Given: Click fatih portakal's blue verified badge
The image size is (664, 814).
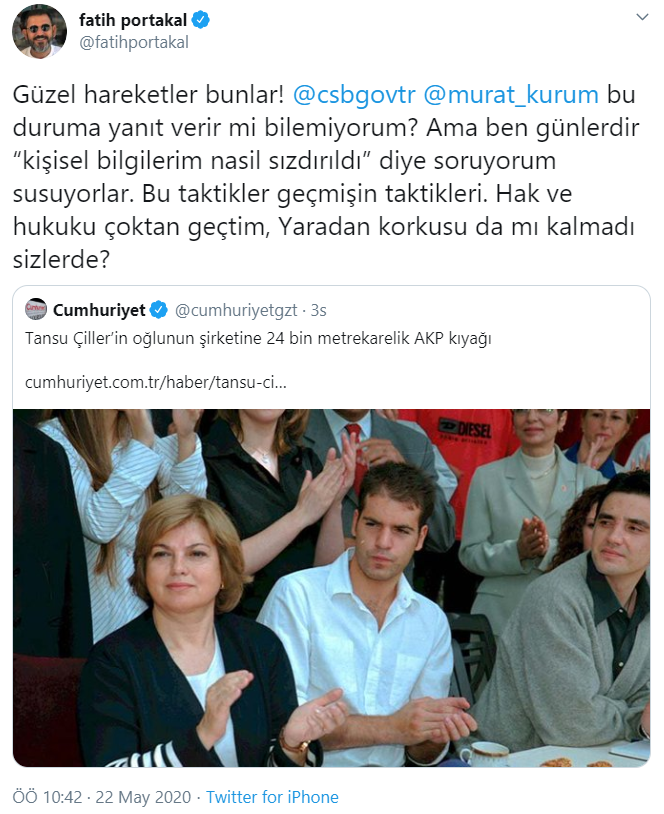Looking at the screenshot, I should pyautogui.click(x=201, y=20).
